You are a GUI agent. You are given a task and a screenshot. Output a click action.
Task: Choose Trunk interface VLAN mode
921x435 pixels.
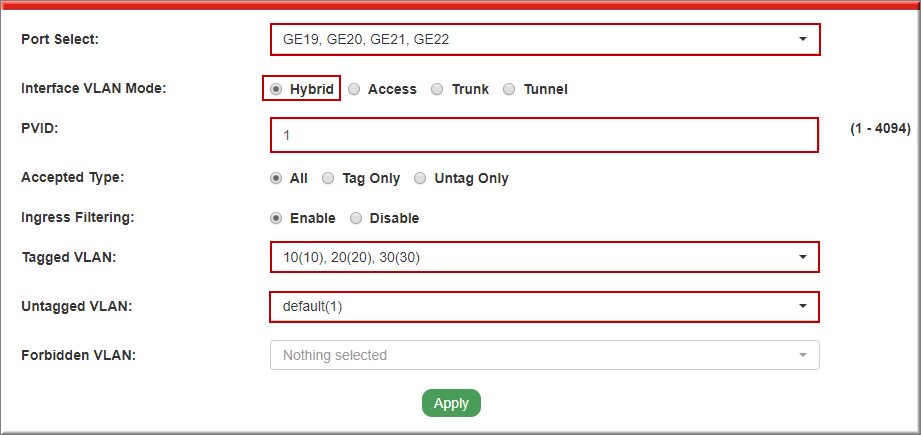click(437, 89)
